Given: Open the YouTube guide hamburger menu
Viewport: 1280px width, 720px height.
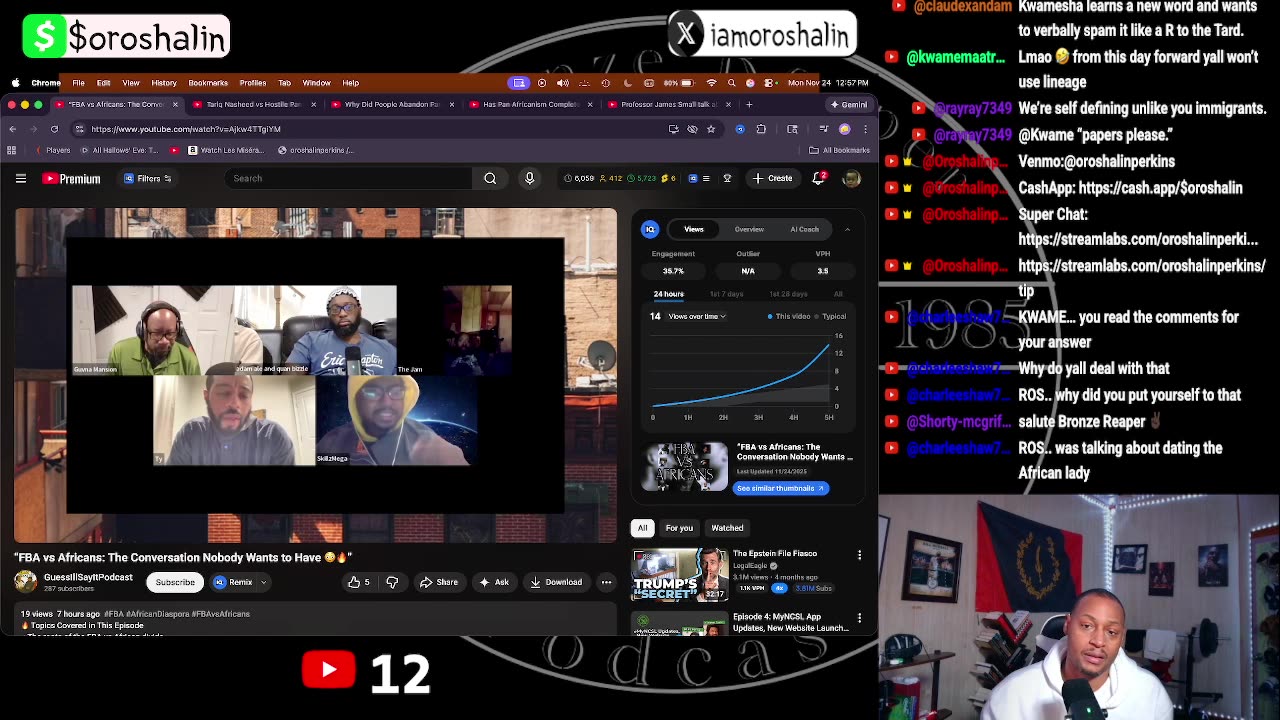Looking at the screenshot, I should (21, 179).
